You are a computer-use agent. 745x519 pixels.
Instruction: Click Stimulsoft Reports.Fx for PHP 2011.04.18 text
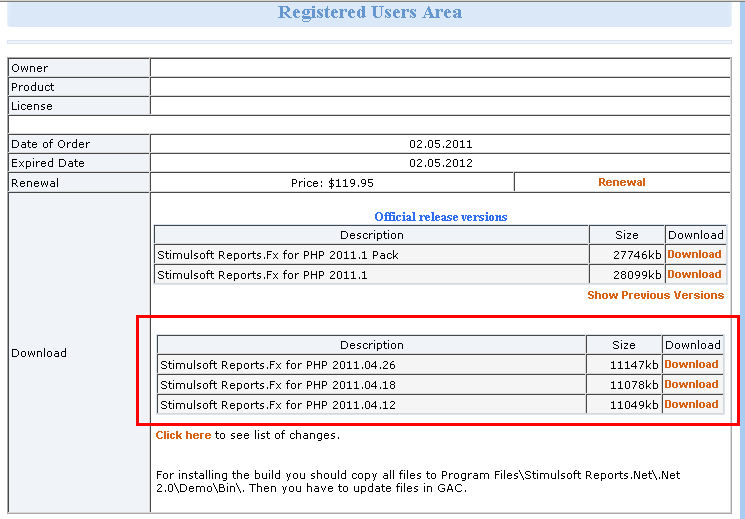[277, 385]
